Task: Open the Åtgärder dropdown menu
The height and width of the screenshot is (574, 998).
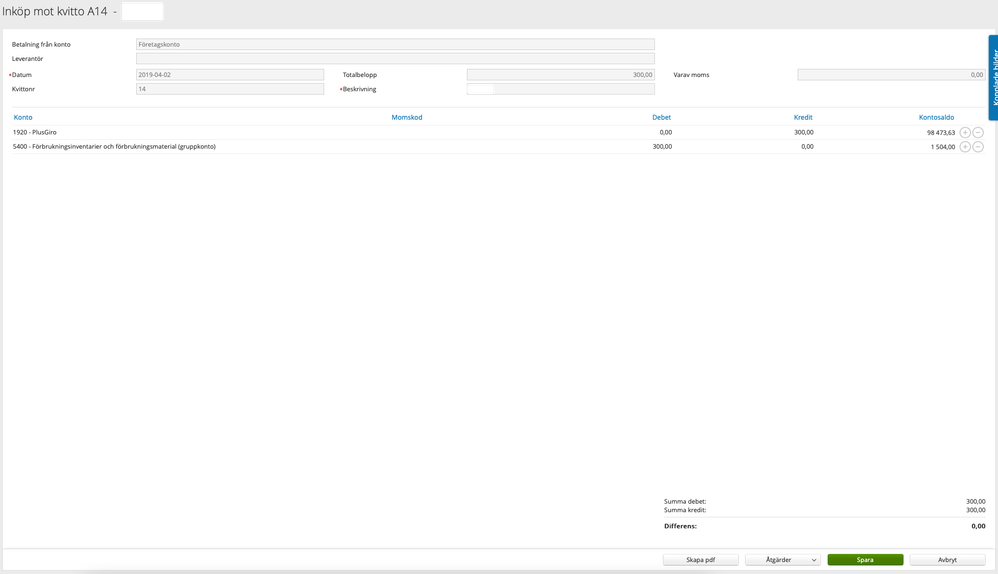Action: (x=783, y=560)
